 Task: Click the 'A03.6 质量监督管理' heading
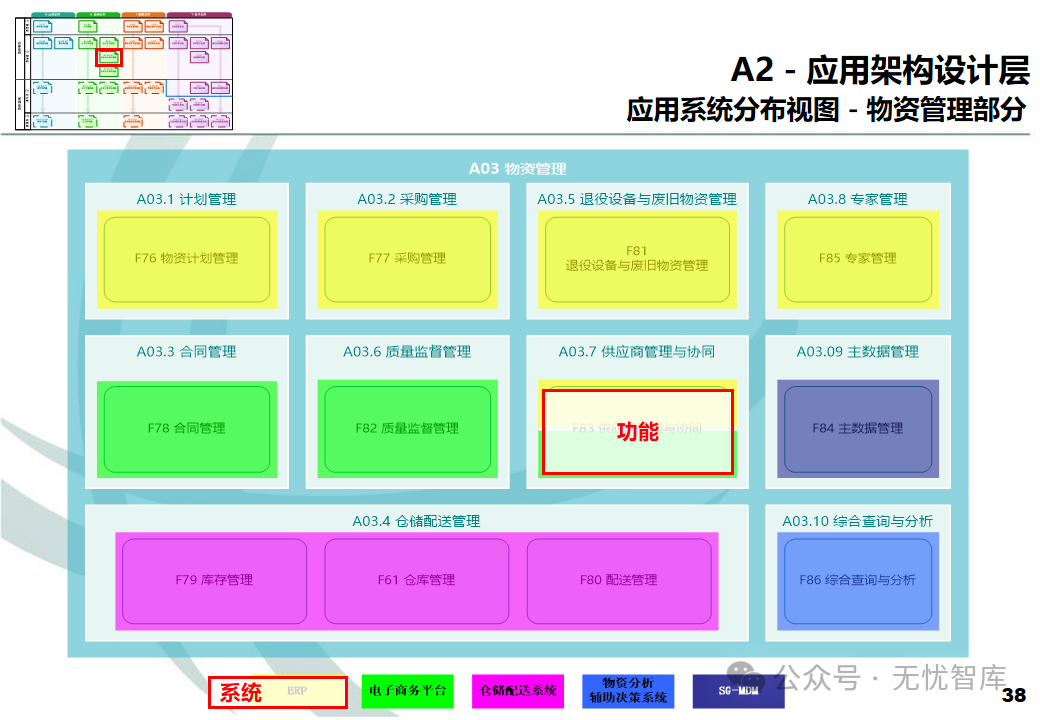click(407, 352)
